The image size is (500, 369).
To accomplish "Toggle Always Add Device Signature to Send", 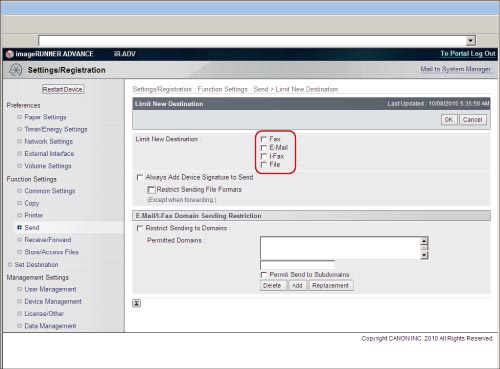I will coord(140,177).
